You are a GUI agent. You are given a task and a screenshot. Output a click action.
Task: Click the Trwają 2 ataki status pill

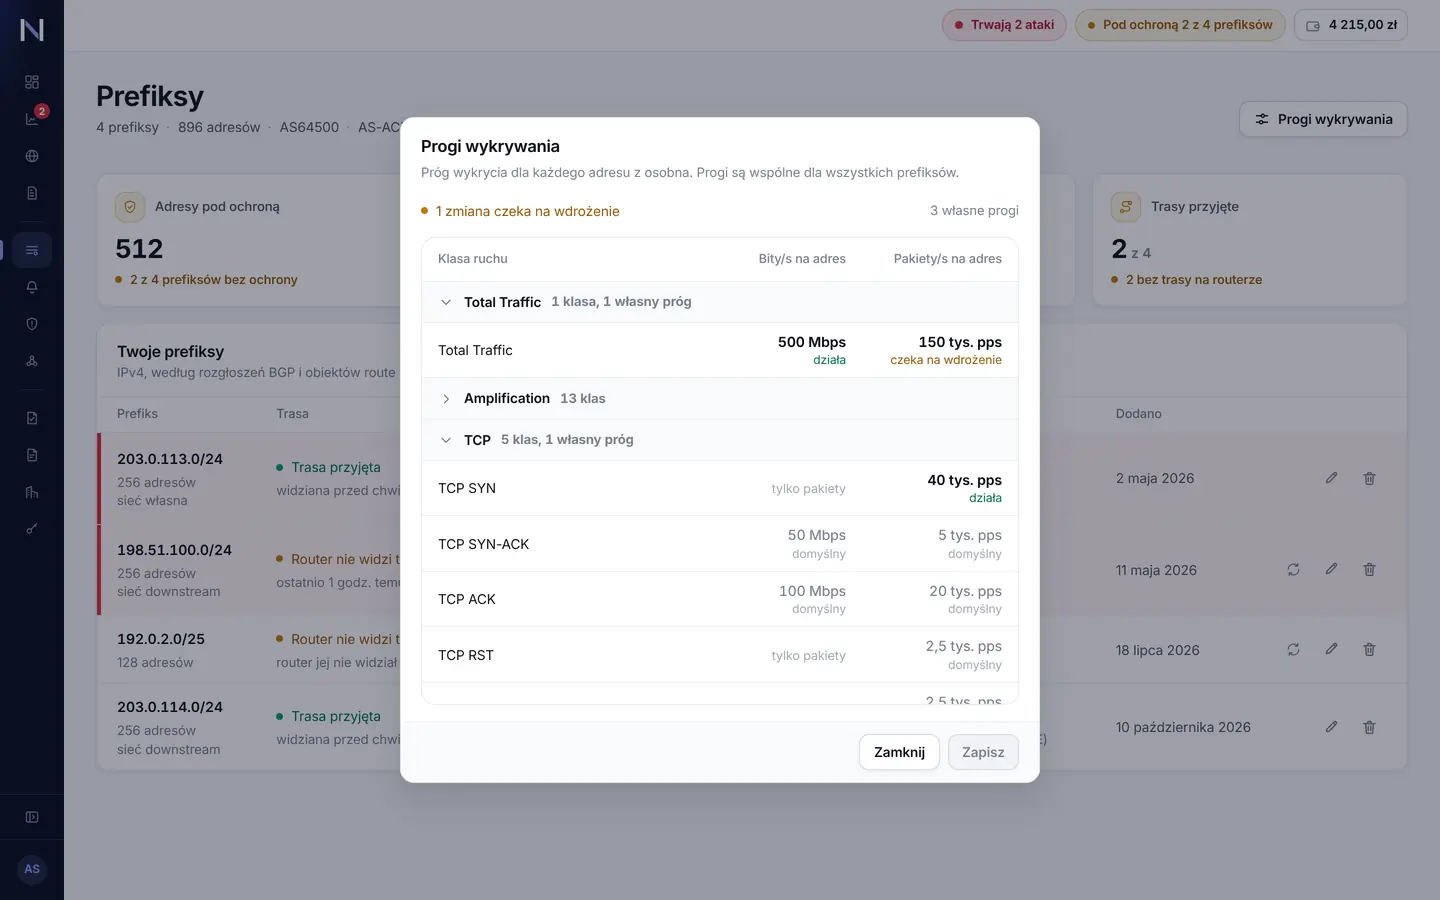tap(1004, 25)
